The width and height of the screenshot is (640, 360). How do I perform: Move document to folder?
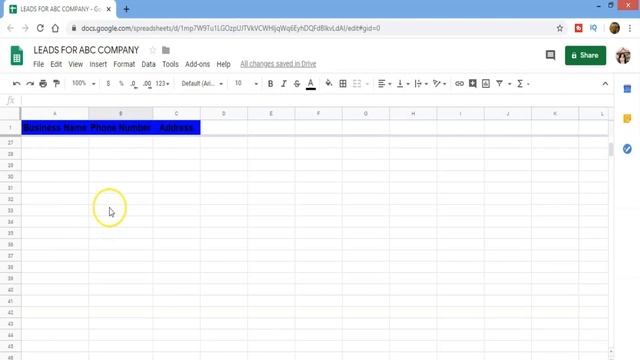(x=166, y=50)
